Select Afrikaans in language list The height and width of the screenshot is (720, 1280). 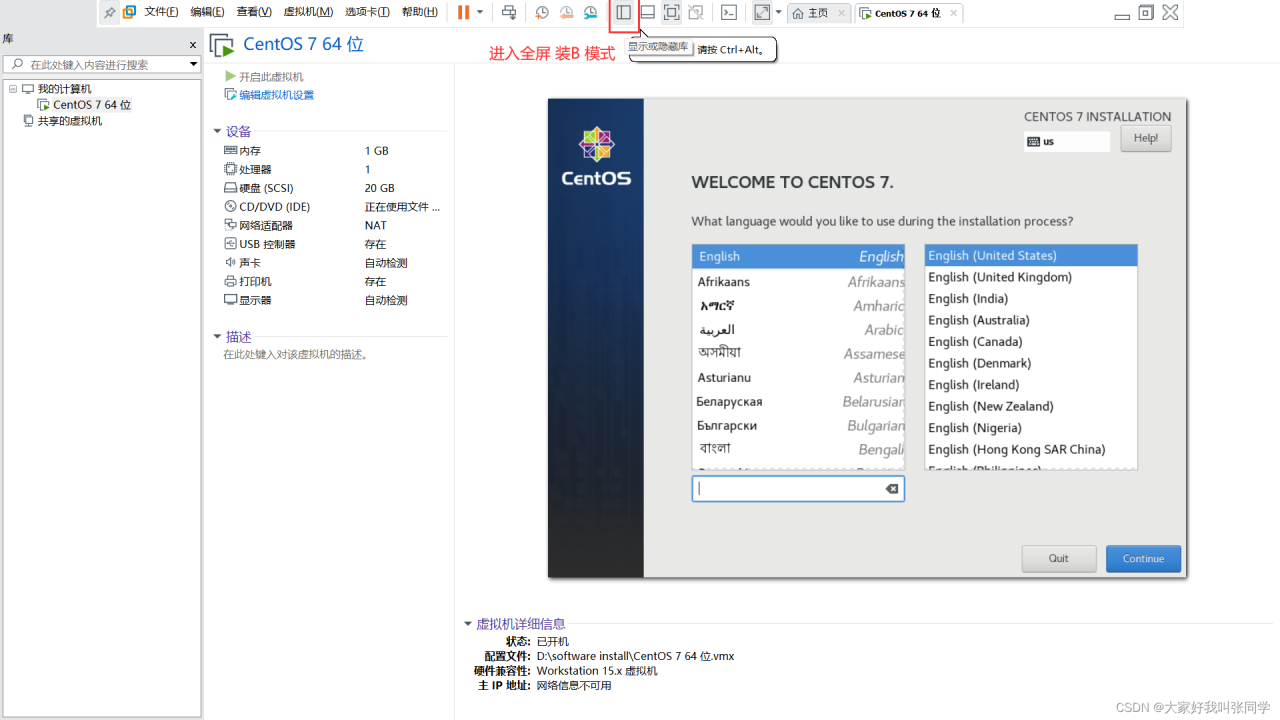click(x=798, y=282)
